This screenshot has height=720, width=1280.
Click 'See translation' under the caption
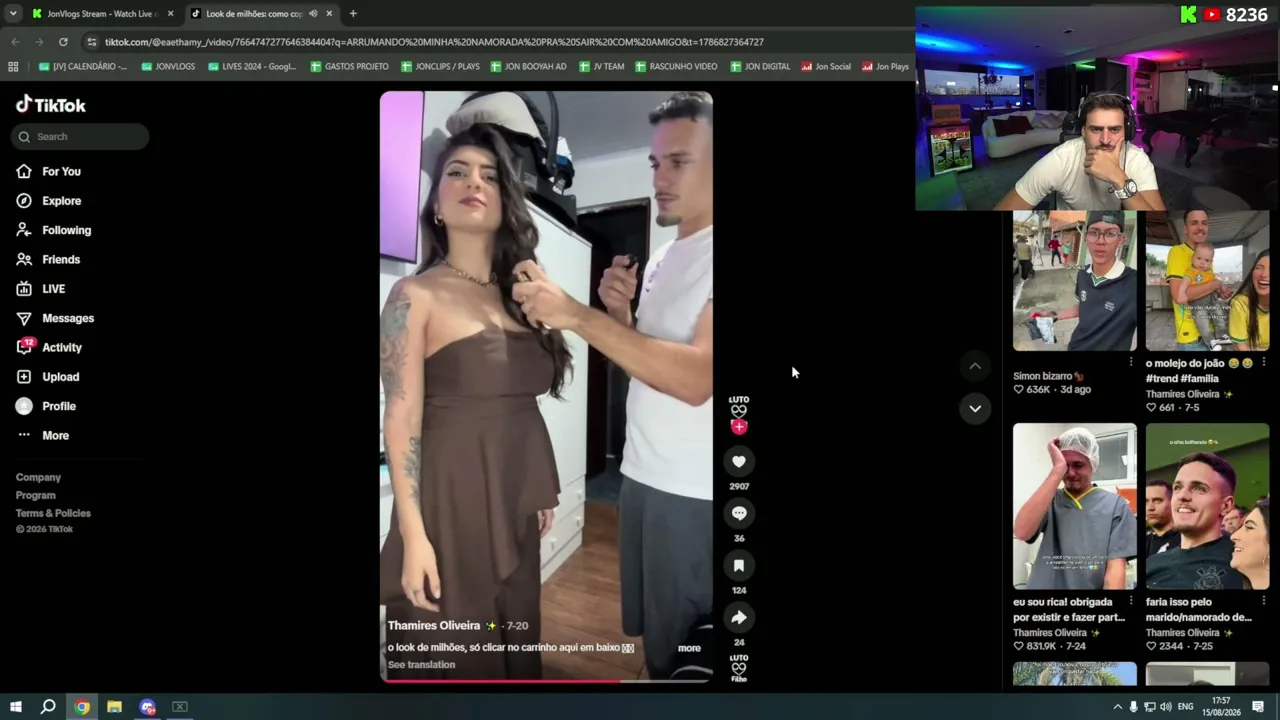click(x=421, y=665)
